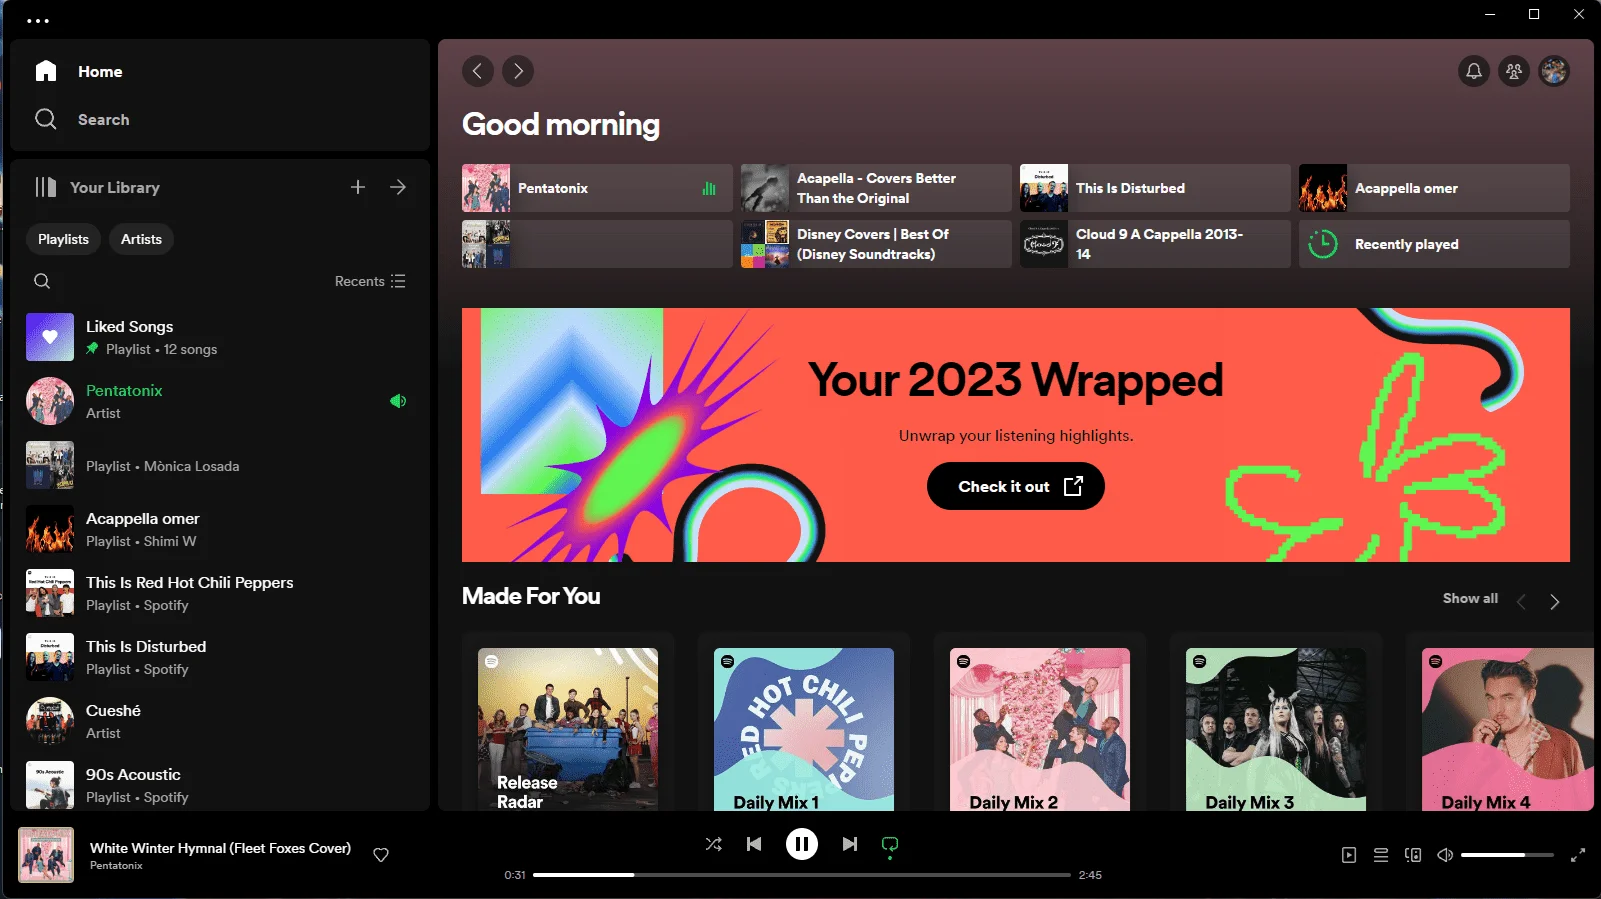Toggle shuffle playback
The image size is (1601, 899).
(714, 844)
